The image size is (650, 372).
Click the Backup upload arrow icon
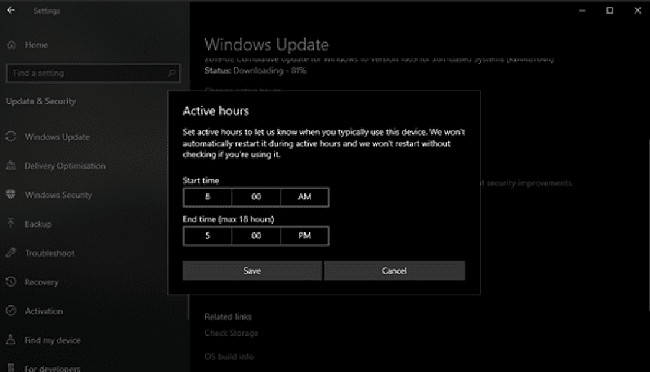click(x=11, y=224)
